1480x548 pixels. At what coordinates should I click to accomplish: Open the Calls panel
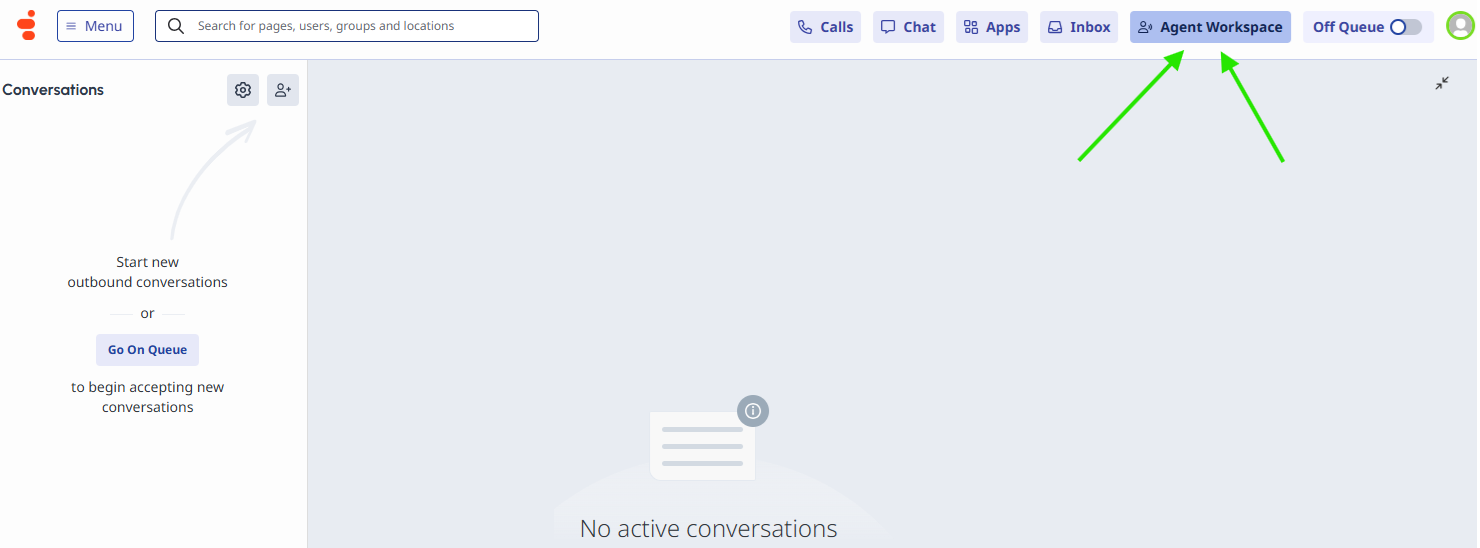pyautogui.click(x=825, y=27)
